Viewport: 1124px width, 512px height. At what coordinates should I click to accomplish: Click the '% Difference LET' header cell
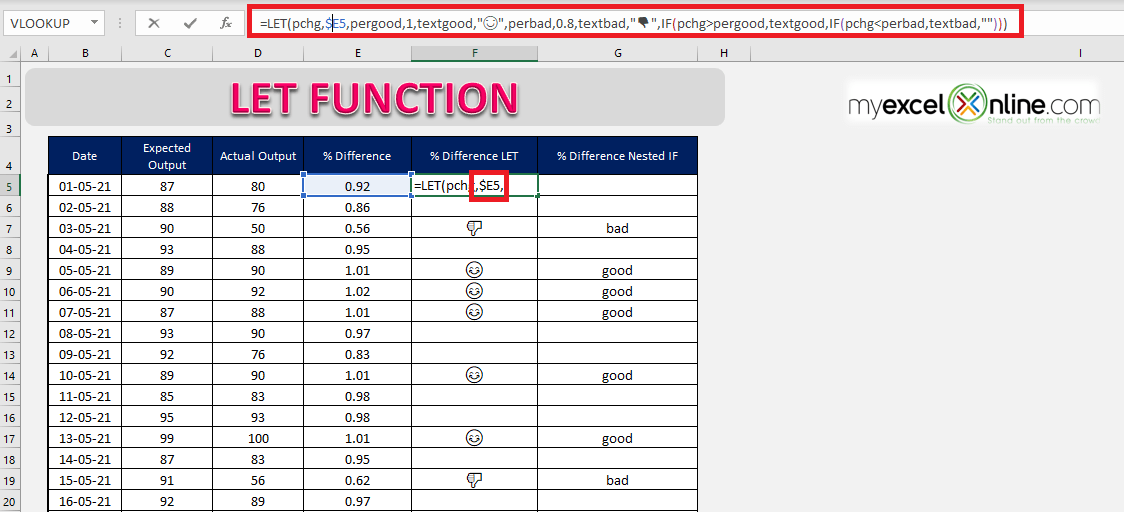(475, 156)
